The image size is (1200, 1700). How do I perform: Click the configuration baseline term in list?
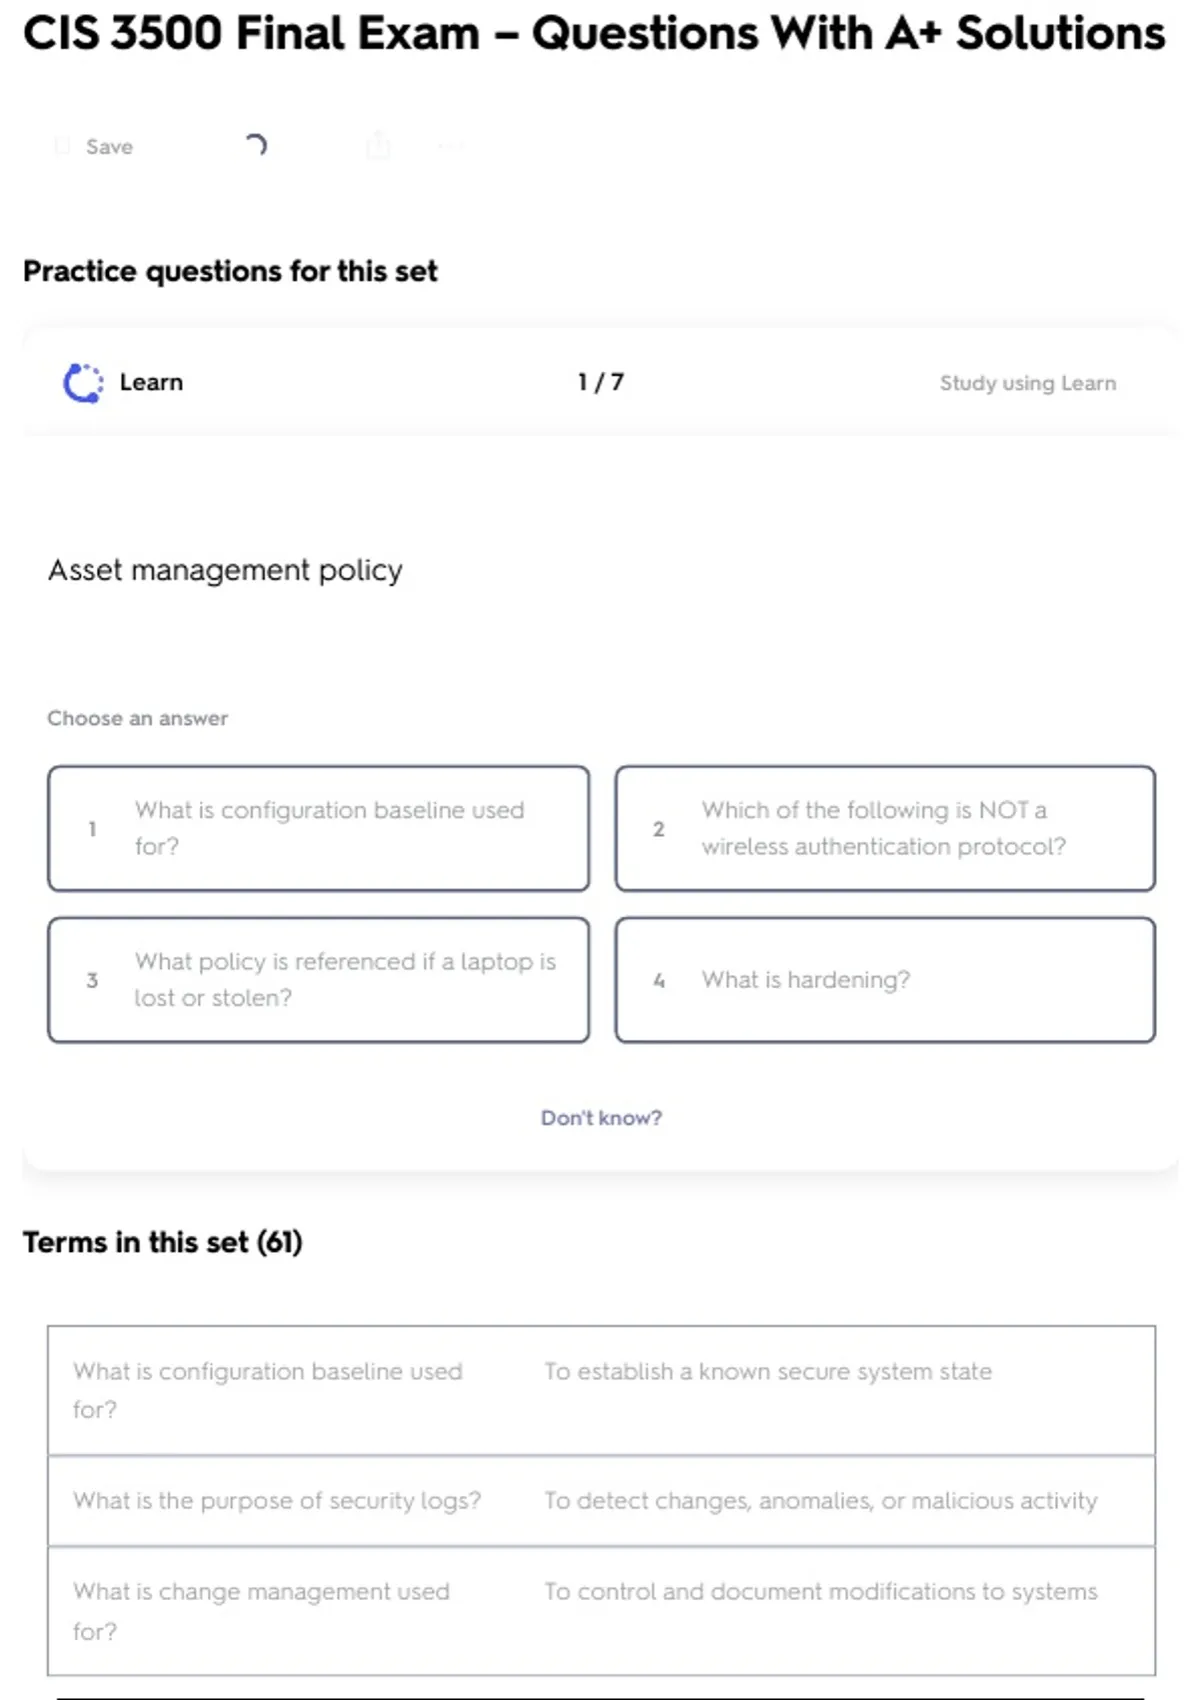268,1390
